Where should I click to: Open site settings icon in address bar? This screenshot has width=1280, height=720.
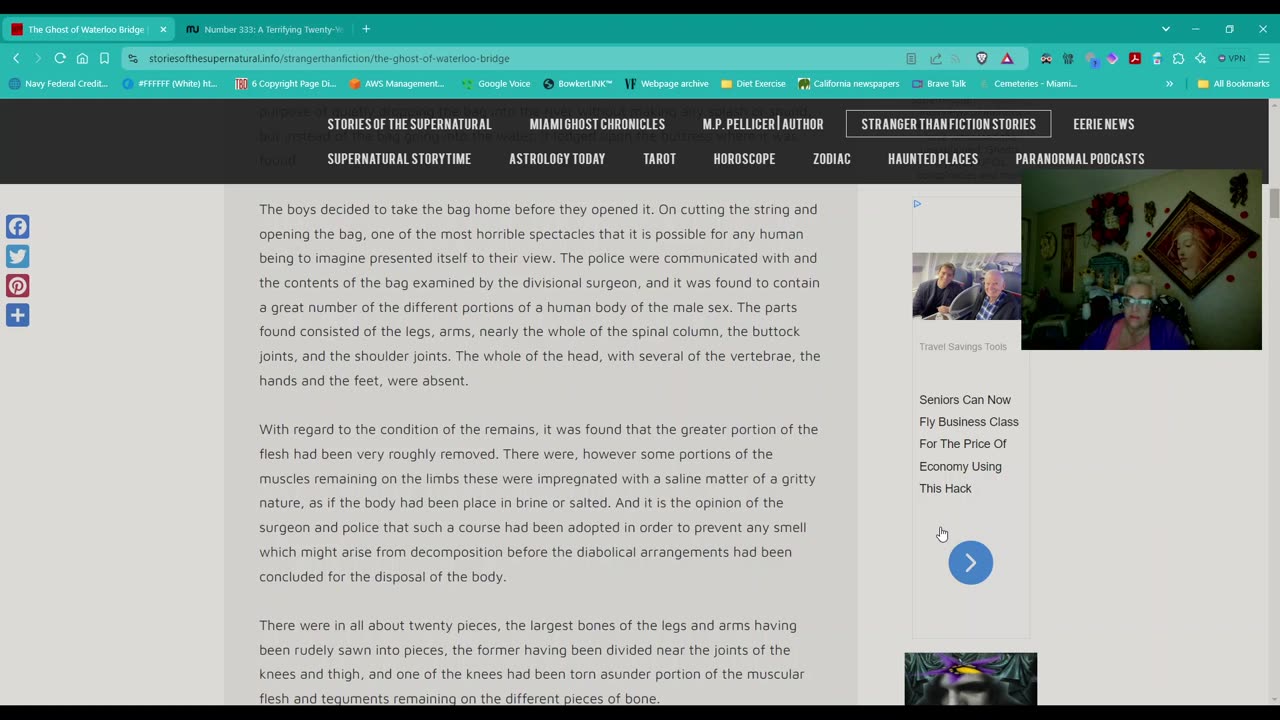(133, 58)
